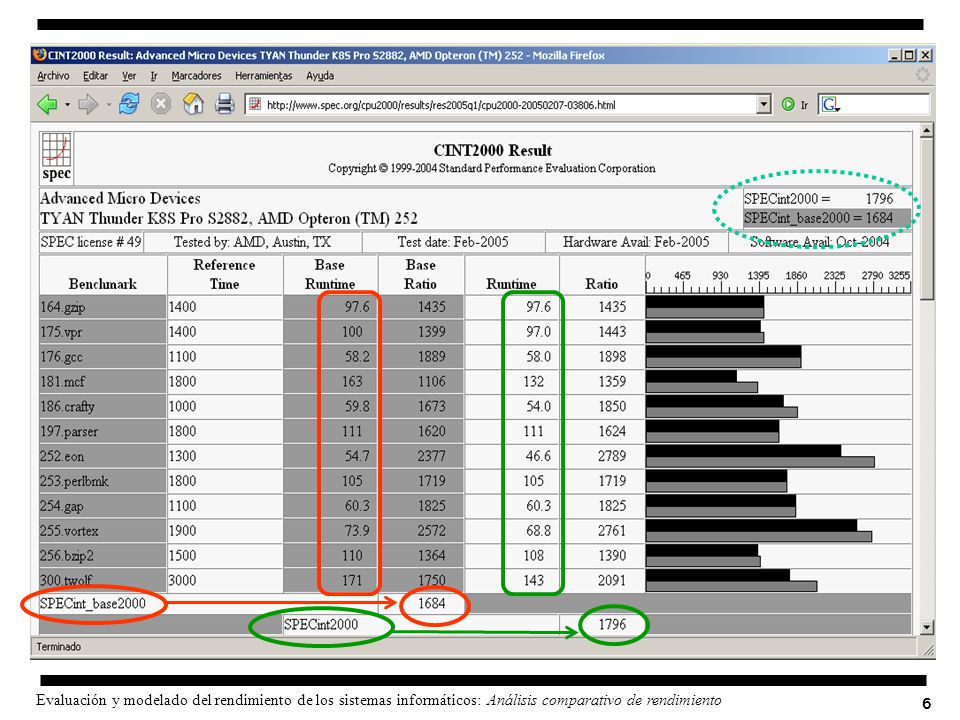Click the vertical scrollbar thumb
960x720 pixels.
[x=926, y=218]
